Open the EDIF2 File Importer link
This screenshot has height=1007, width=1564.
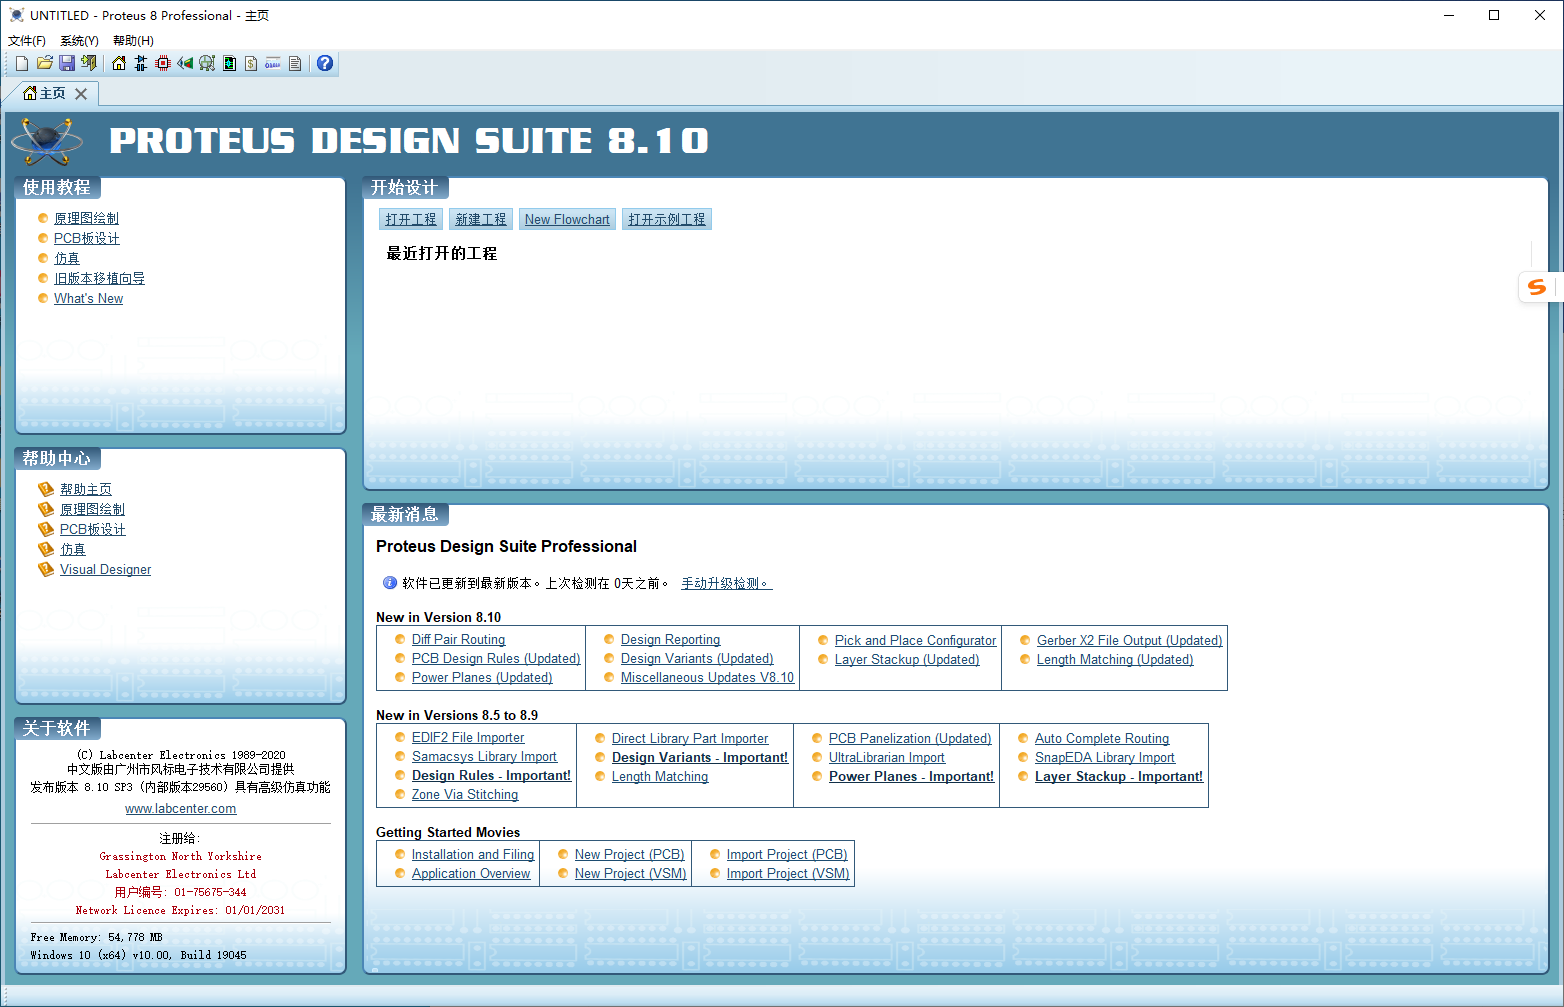(468, 737)
